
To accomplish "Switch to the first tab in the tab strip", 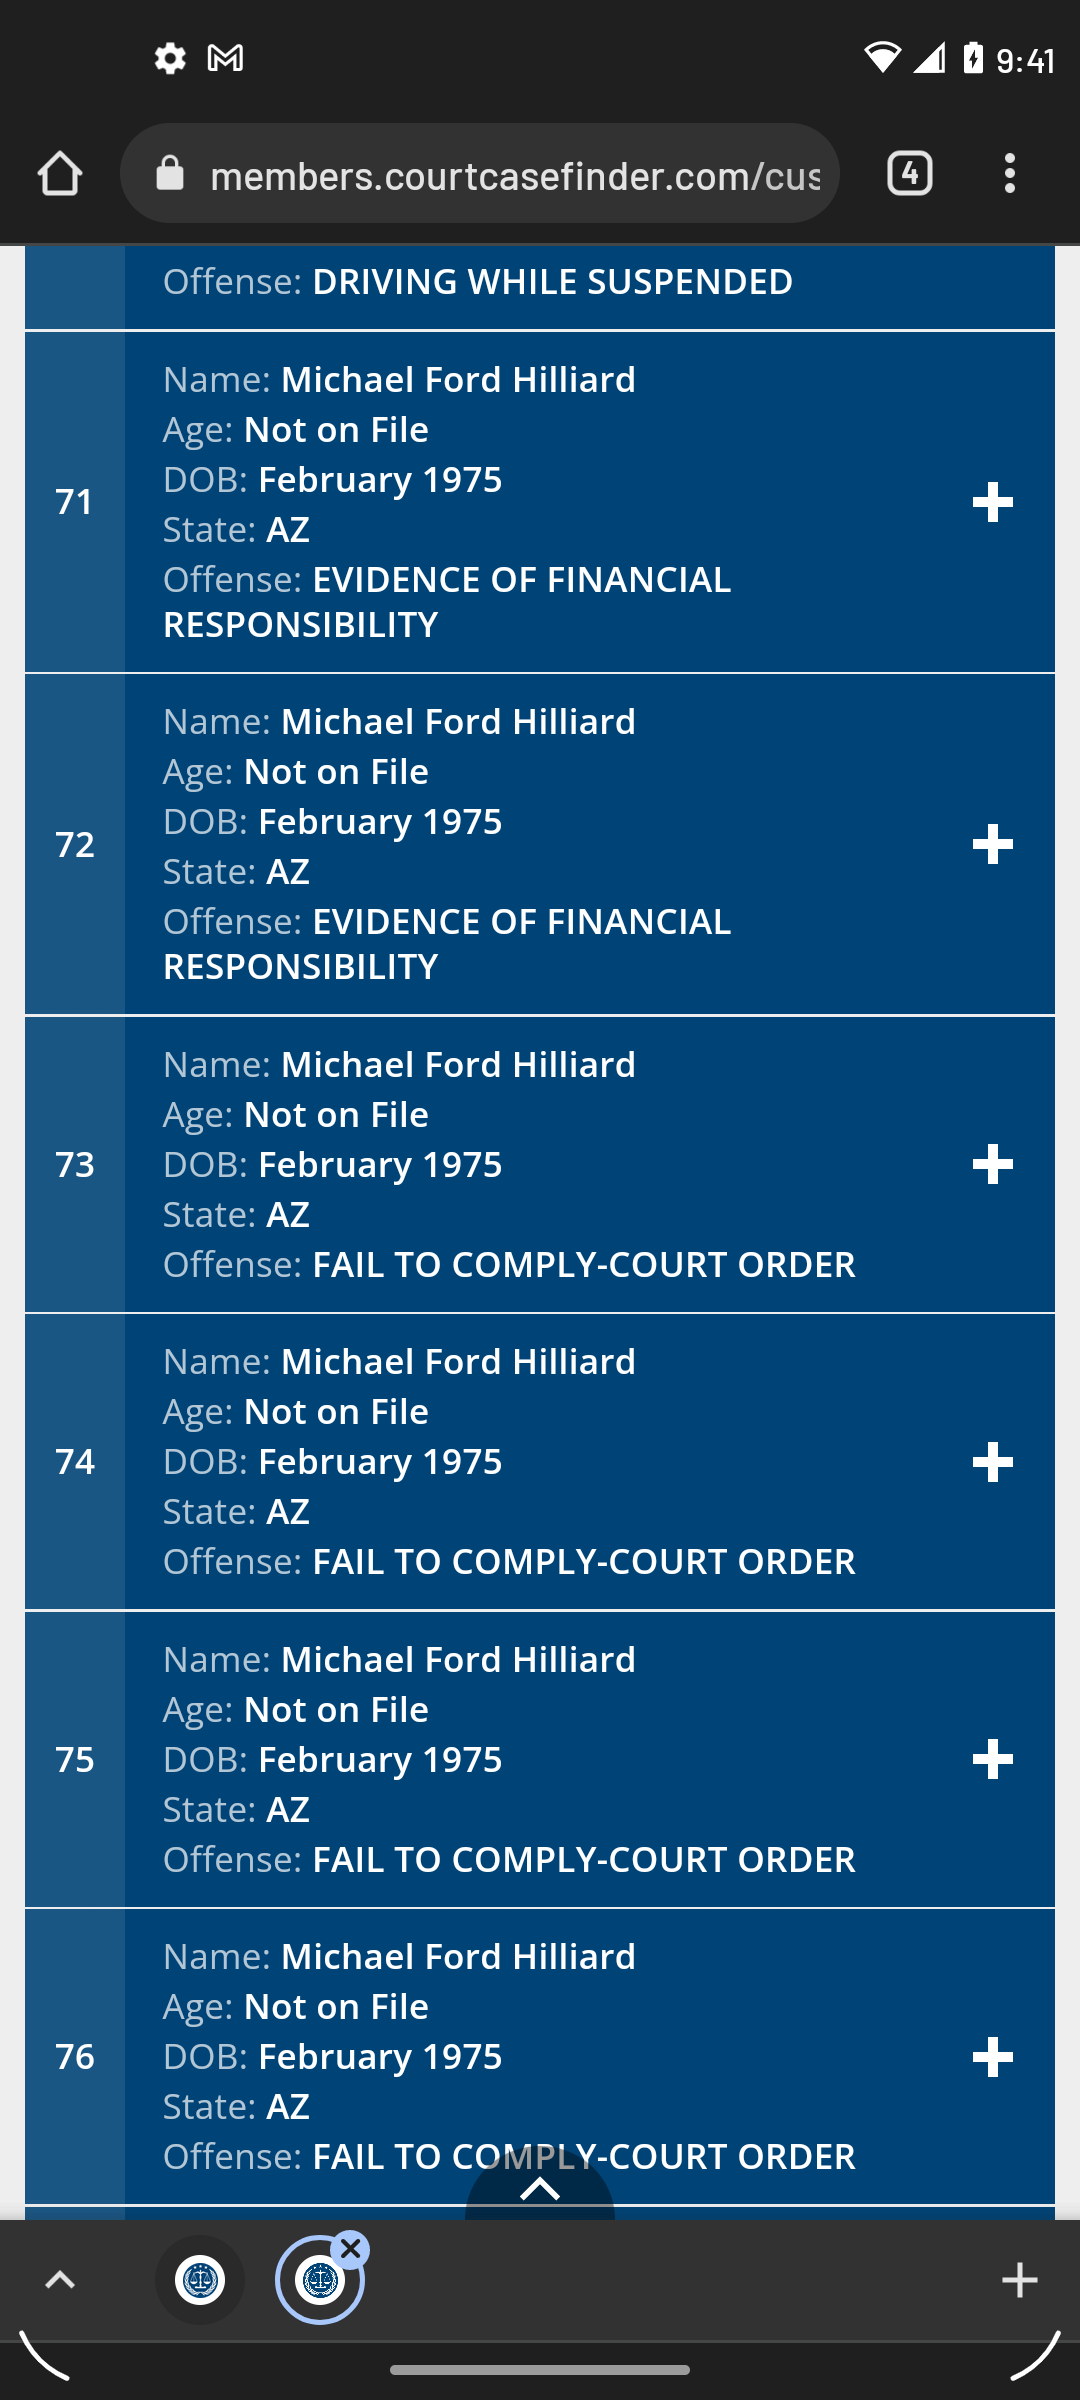I will 200,2281.
